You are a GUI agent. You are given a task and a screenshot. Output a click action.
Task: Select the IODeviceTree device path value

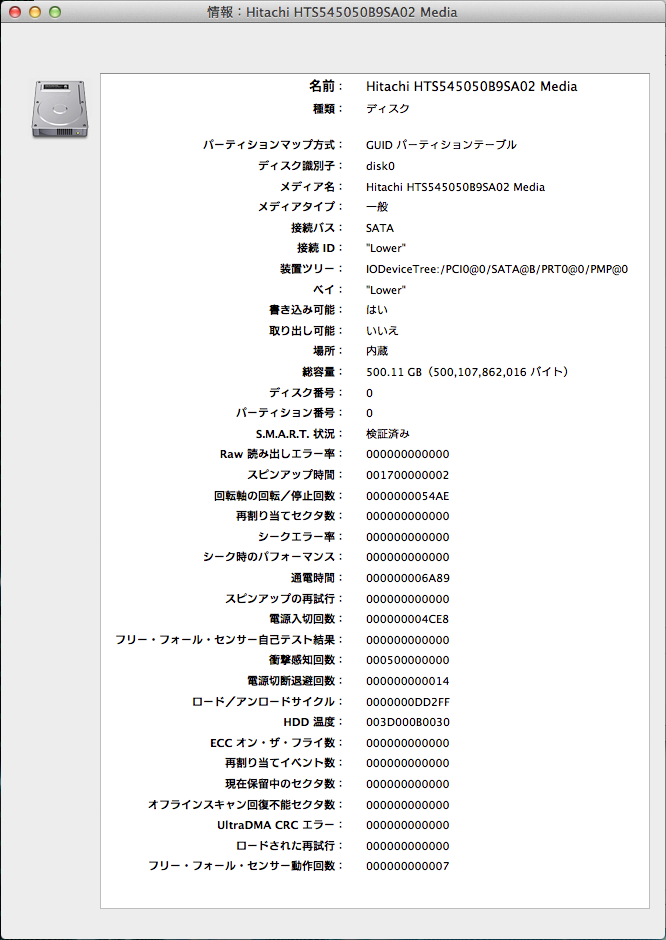point(497,269)
